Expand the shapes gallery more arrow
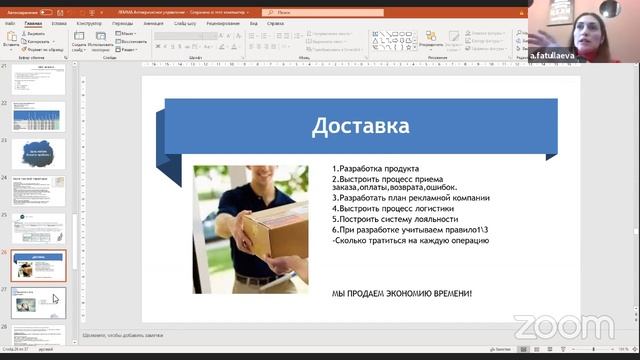 pos(415,48)
